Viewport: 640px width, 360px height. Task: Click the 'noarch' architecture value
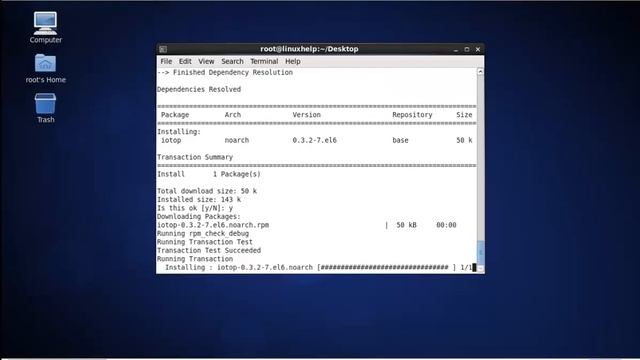pos(237,140)
